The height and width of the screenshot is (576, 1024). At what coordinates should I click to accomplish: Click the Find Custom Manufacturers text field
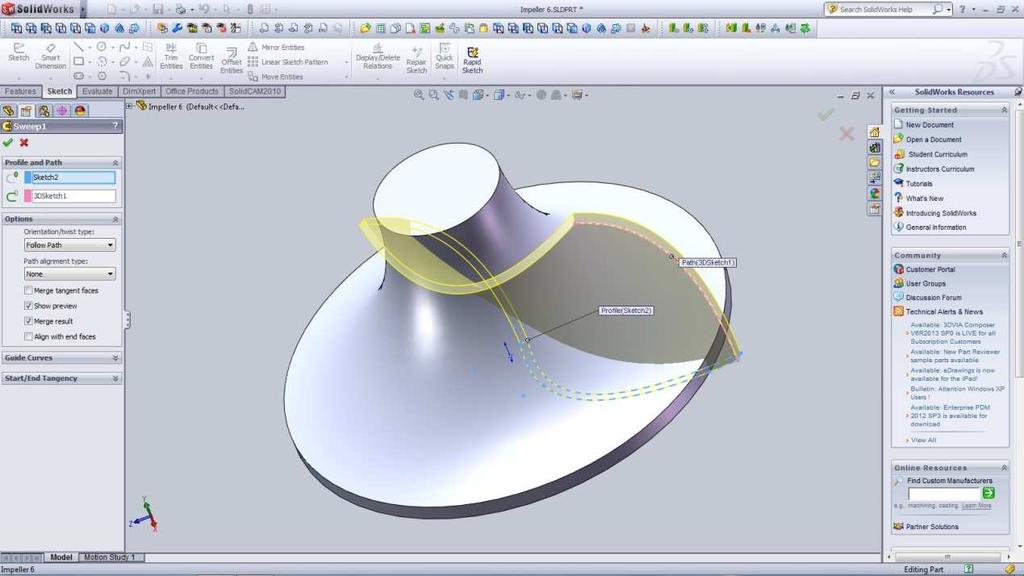point(944,494)
